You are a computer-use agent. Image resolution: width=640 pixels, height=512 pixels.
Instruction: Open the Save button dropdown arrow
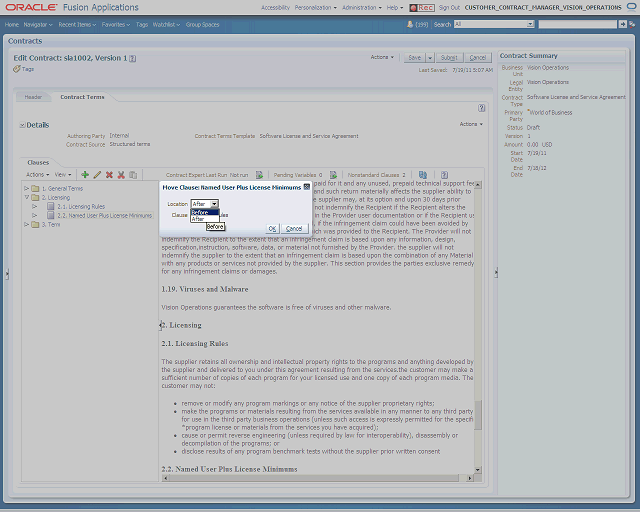(x=430, y=58)
